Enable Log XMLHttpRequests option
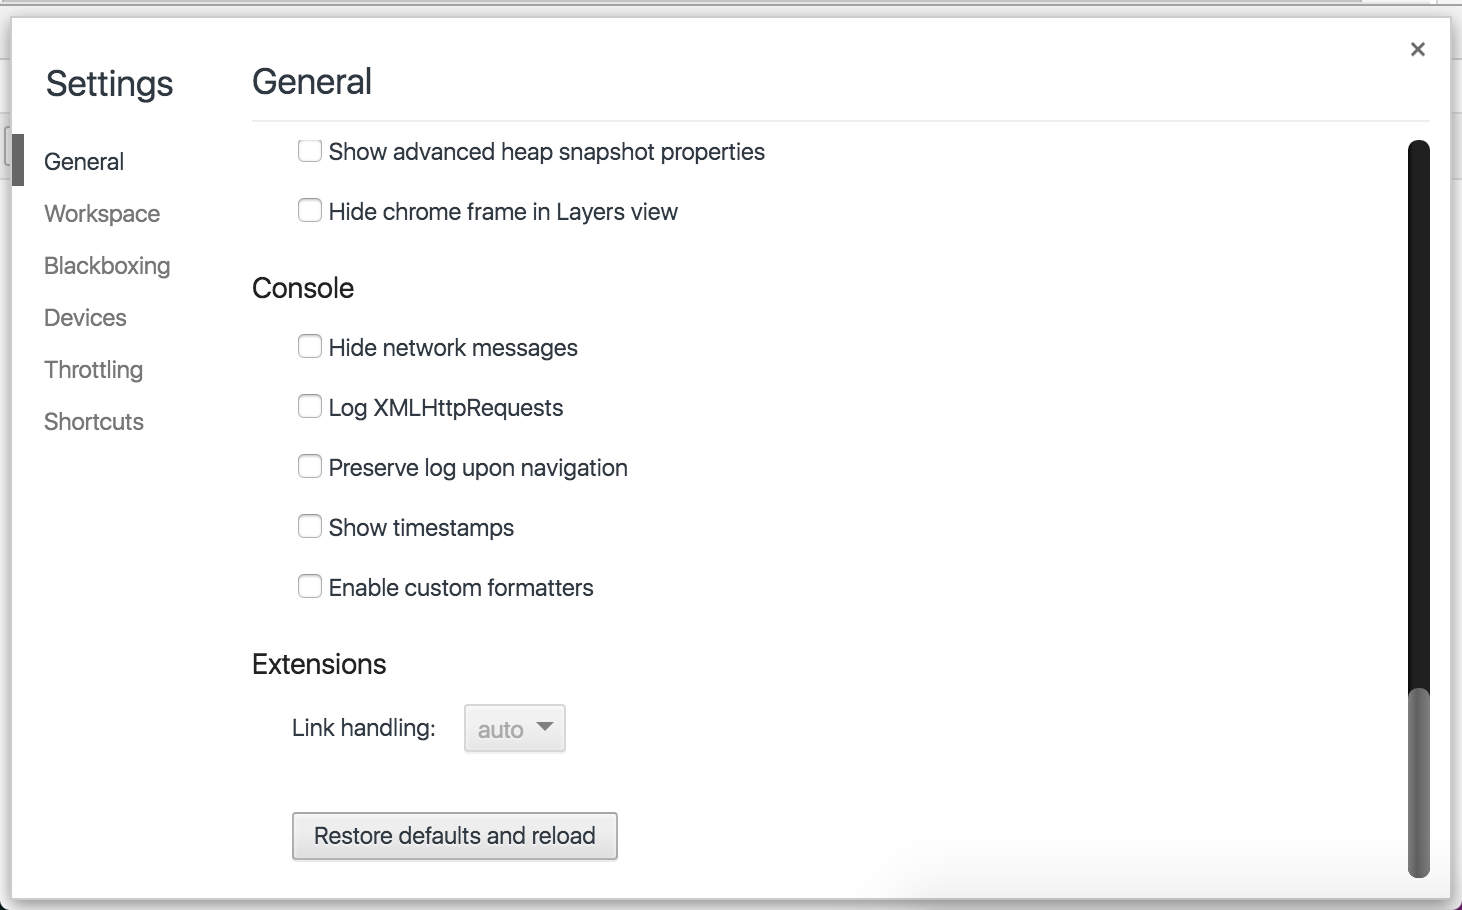1462x910 pixels. (x=310, y=407)
